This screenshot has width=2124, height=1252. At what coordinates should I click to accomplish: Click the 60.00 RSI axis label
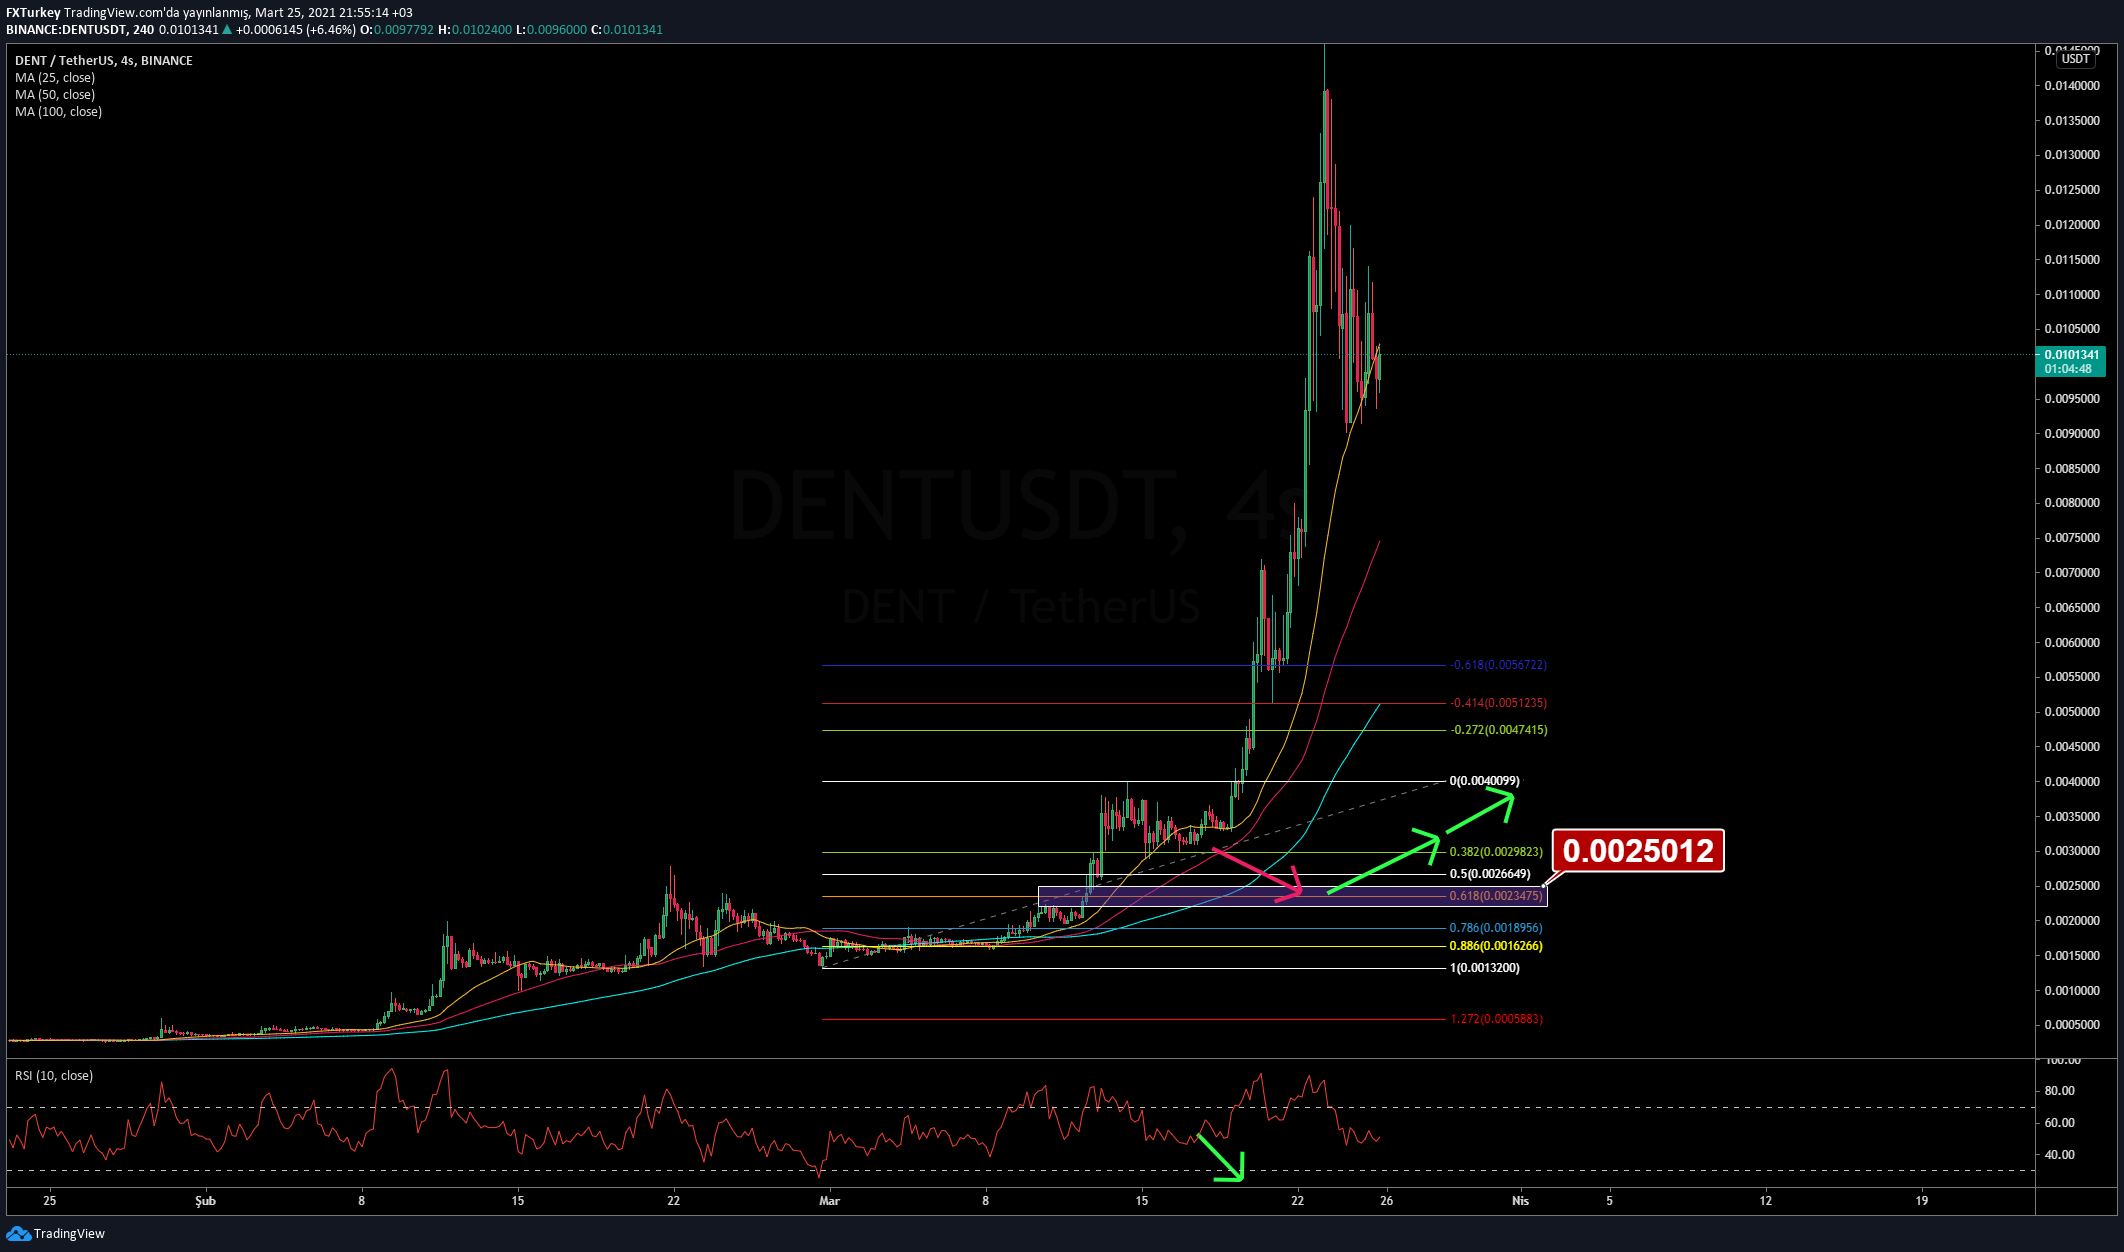(2060, 1123)
